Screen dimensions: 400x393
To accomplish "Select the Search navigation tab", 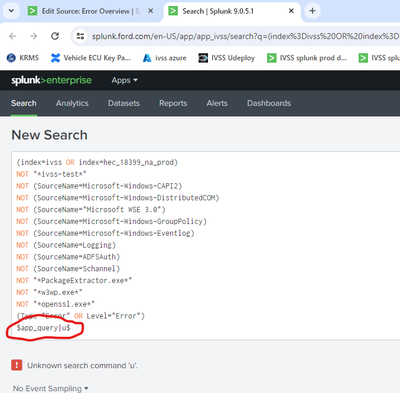I will tap(24, 103).
